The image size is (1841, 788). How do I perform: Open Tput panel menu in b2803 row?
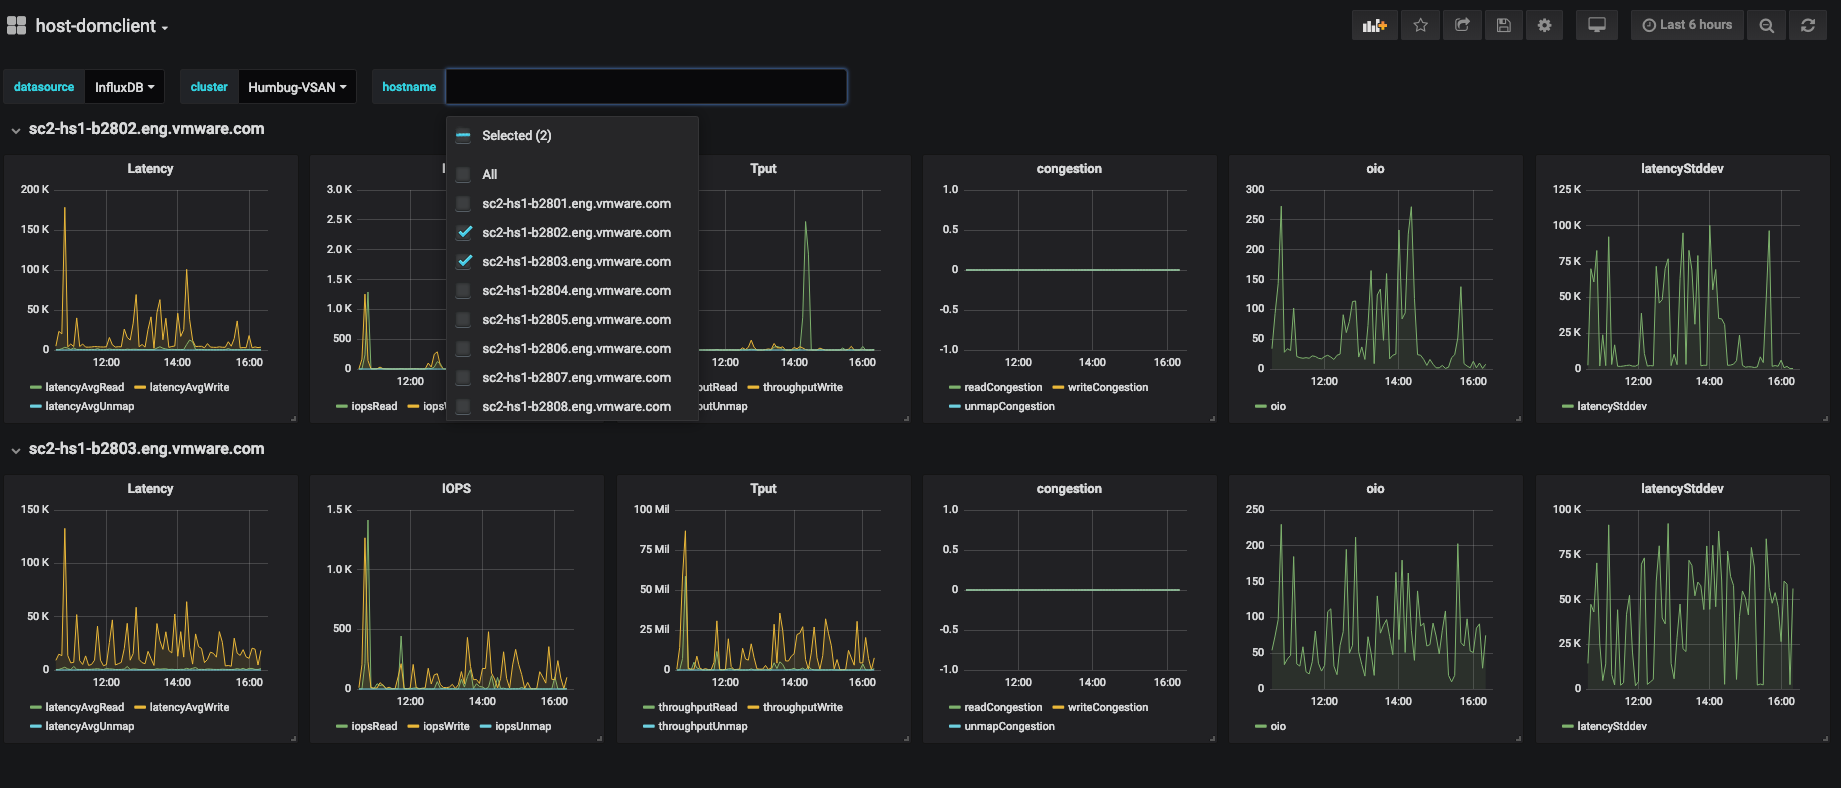(763, 489)
